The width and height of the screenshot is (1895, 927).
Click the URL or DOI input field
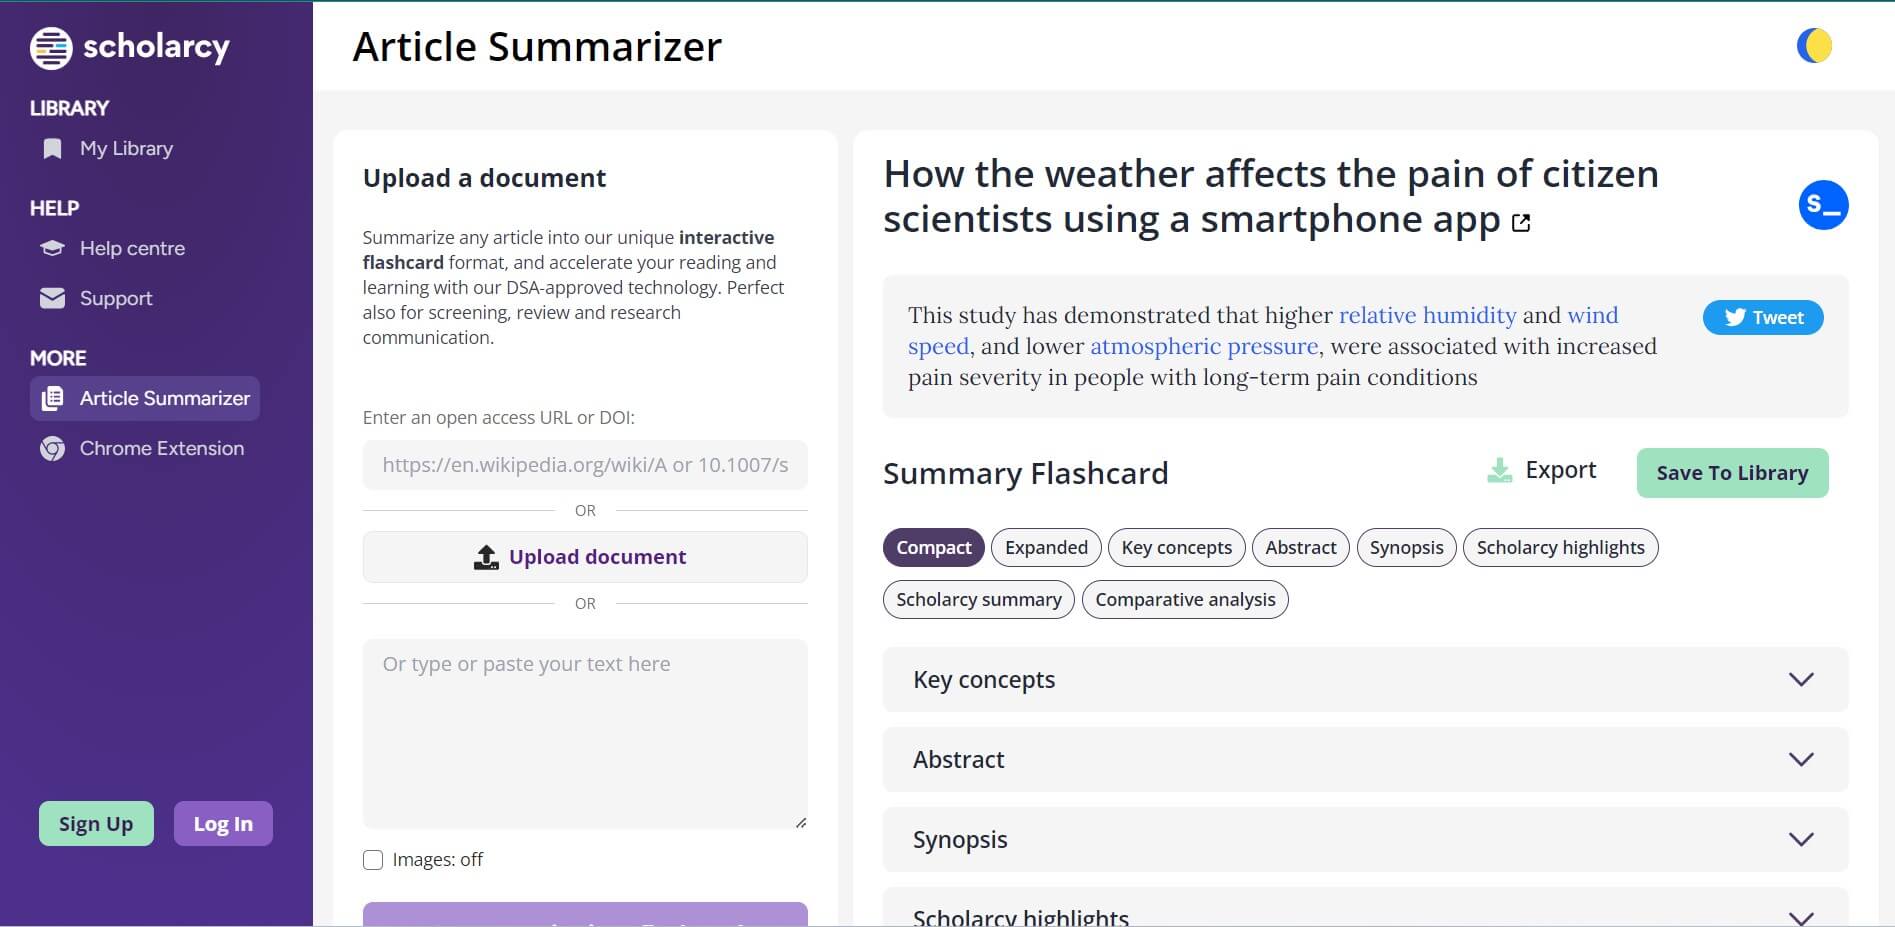pos(585,465)
